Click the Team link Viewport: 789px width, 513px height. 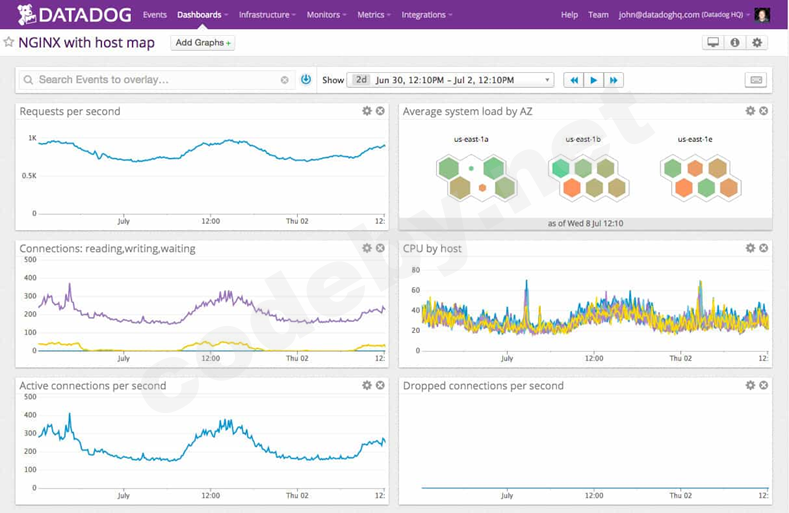[598, 15]
